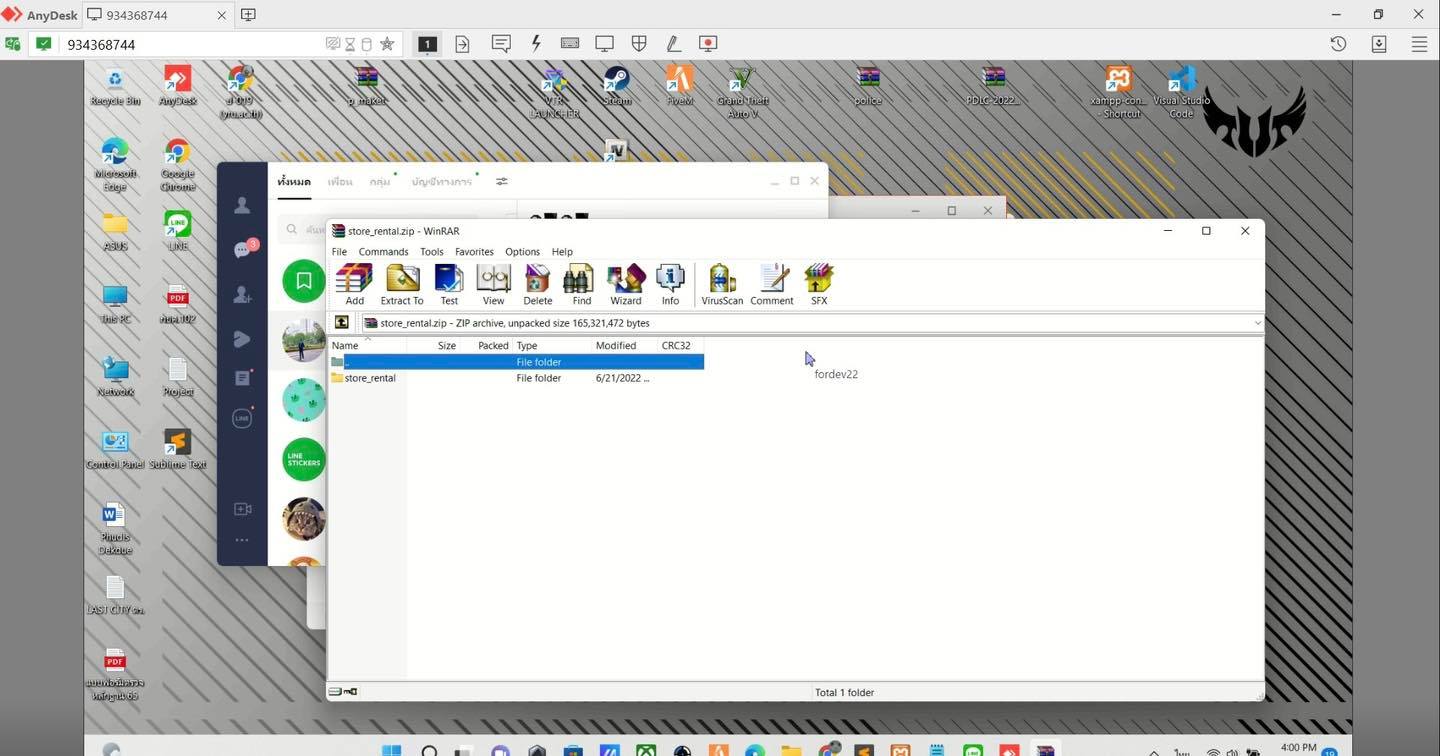Open the View tool in WinRAR

click(493, 285)
